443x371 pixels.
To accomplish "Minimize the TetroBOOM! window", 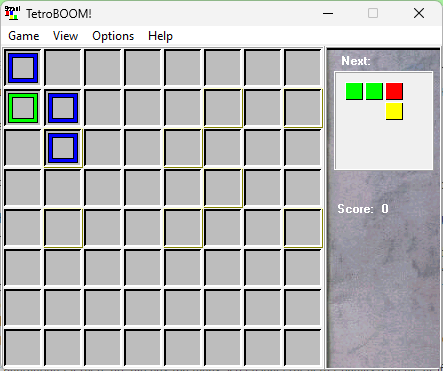I will [328, 13].
